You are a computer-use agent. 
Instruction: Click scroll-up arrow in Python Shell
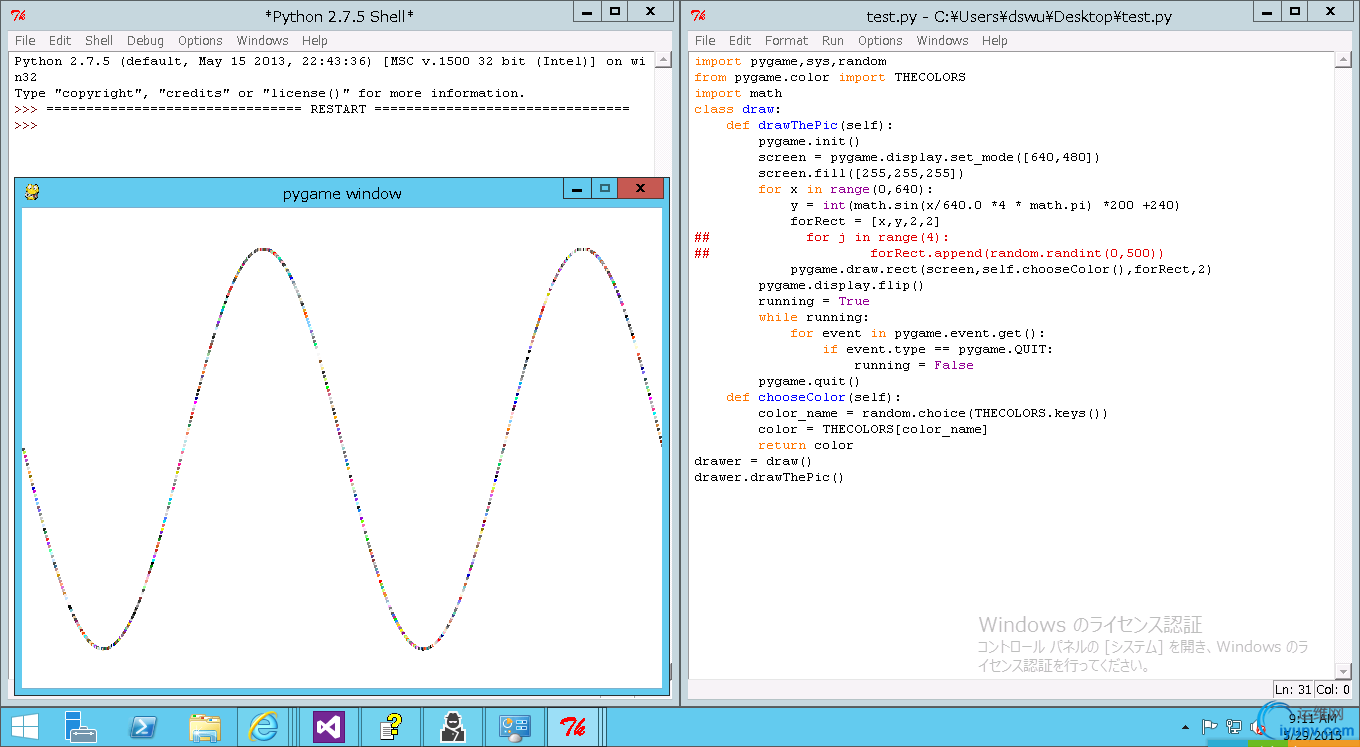(x=663, y=61)
